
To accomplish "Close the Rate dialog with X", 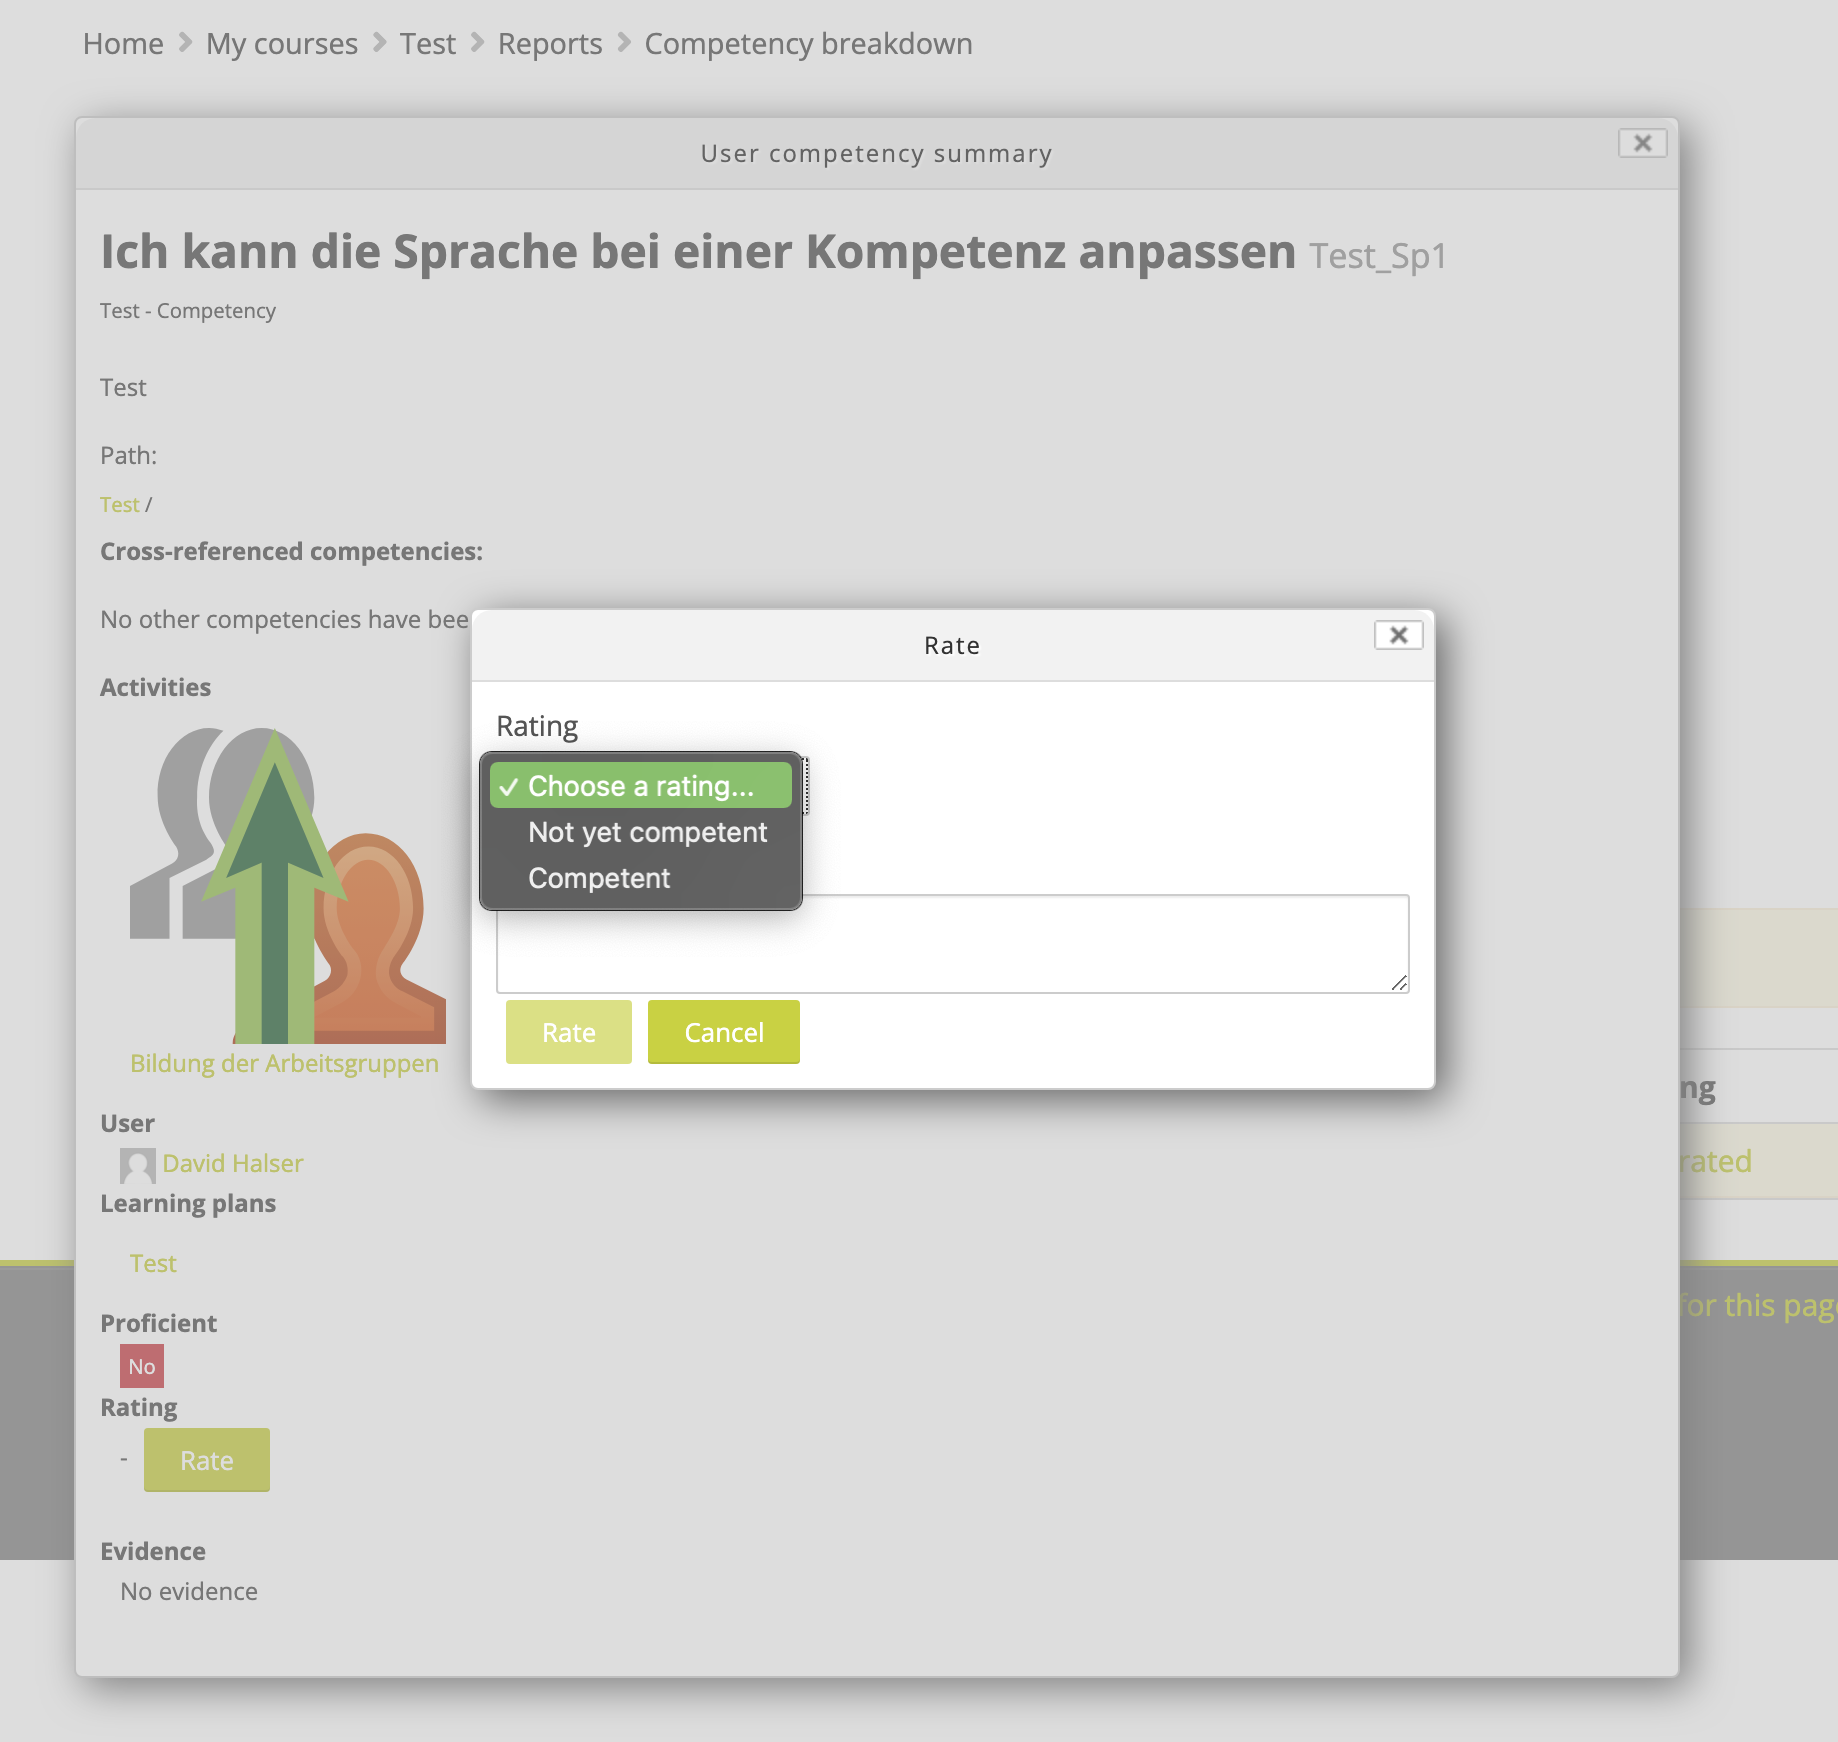I will [x=1398, y=635].
